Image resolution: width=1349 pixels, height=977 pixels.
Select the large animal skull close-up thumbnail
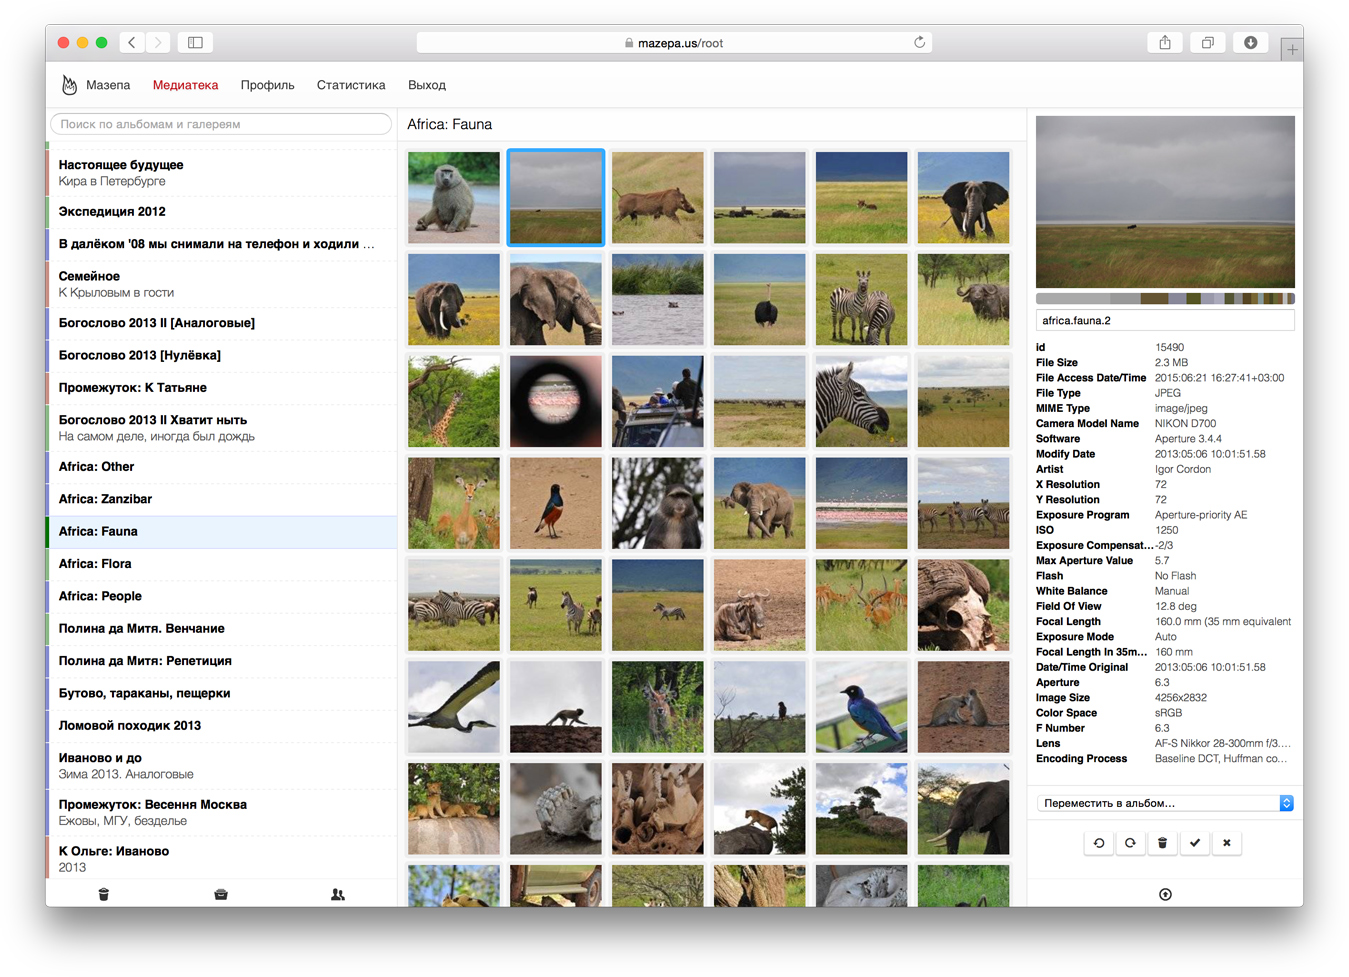click(x=964, y=605)
